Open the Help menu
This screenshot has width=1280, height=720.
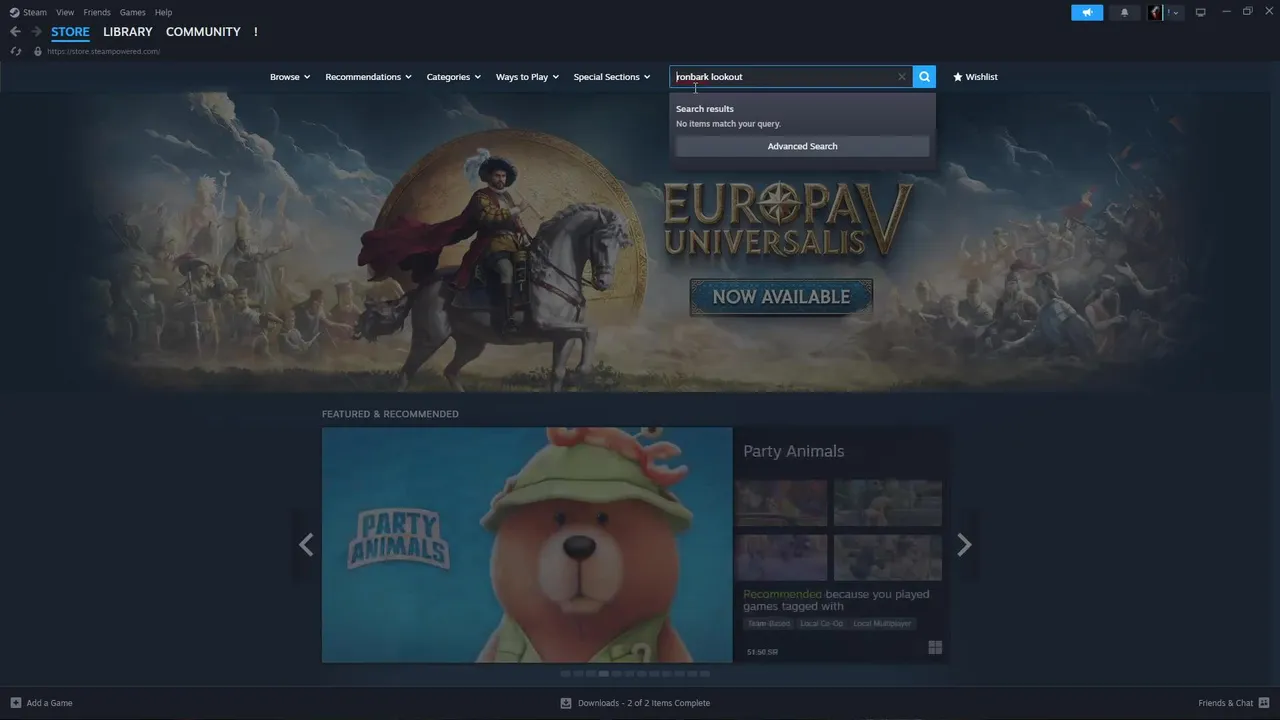(x=164, y=12)
